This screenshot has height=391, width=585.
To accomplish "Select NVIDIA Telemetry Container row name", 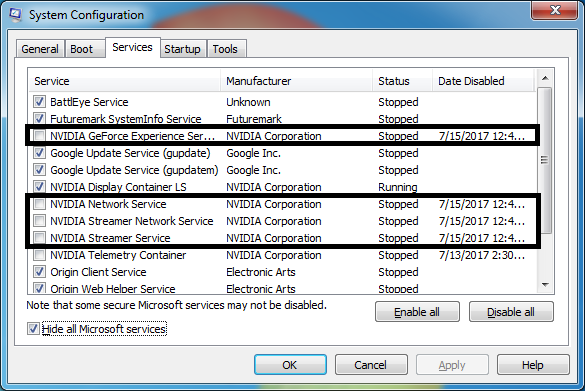I will pos(118,255).
